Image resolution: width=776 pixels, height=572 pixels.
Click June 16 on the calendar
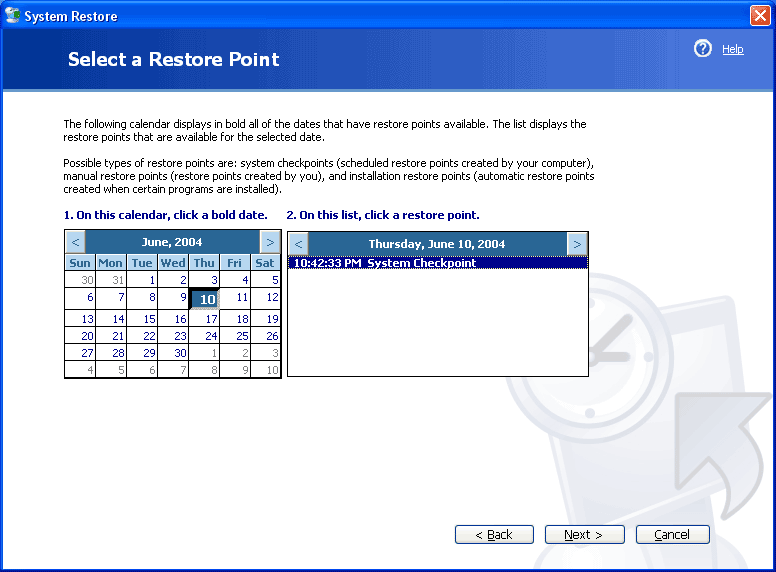click(173, 319)
